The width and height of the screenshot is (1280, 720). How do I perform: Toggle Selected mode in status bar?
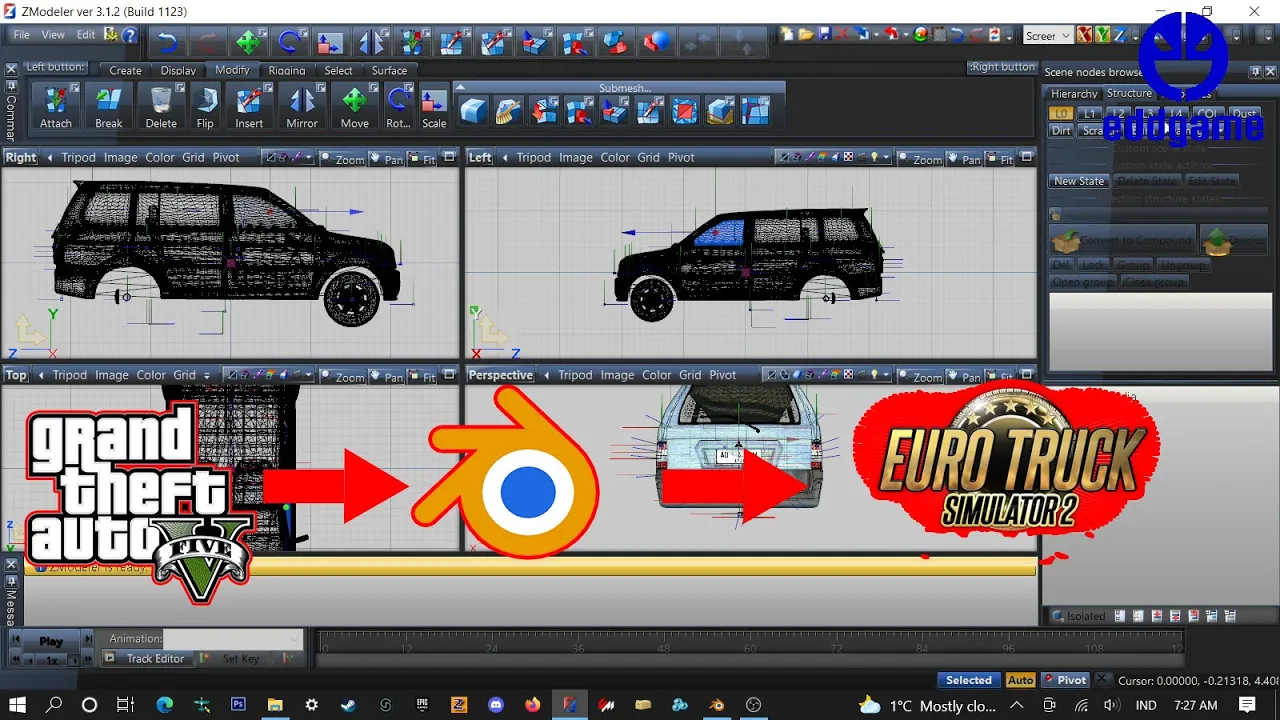click(968, 680)
